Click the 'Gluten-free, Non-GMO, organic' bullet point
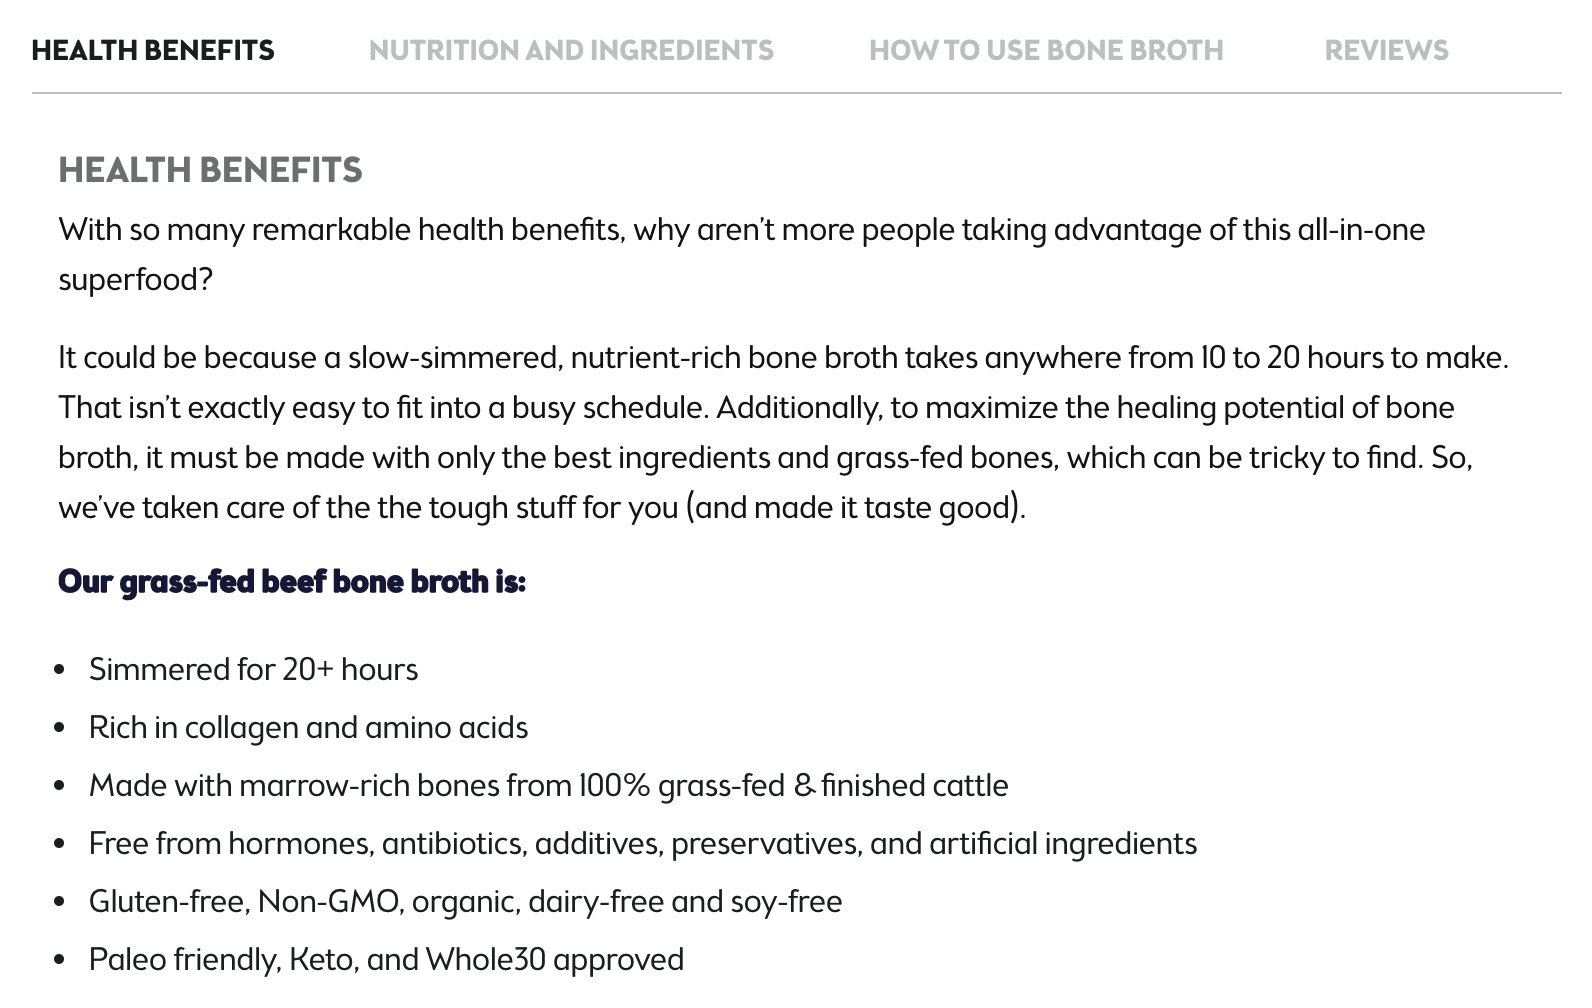The height and width of the screenshot is (1008, 1592). (x=466, y=901)
